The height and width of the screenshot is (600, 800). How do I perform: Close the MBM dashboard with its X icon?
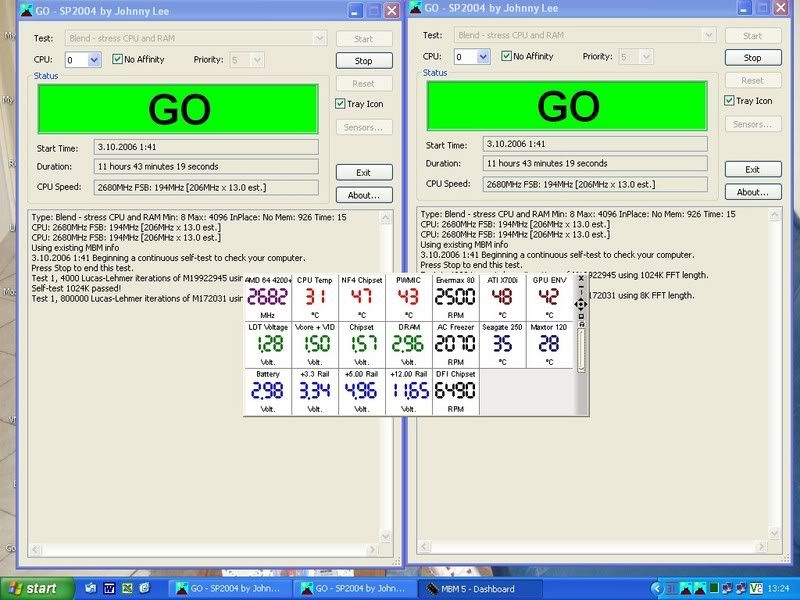(x=581, y=279)
